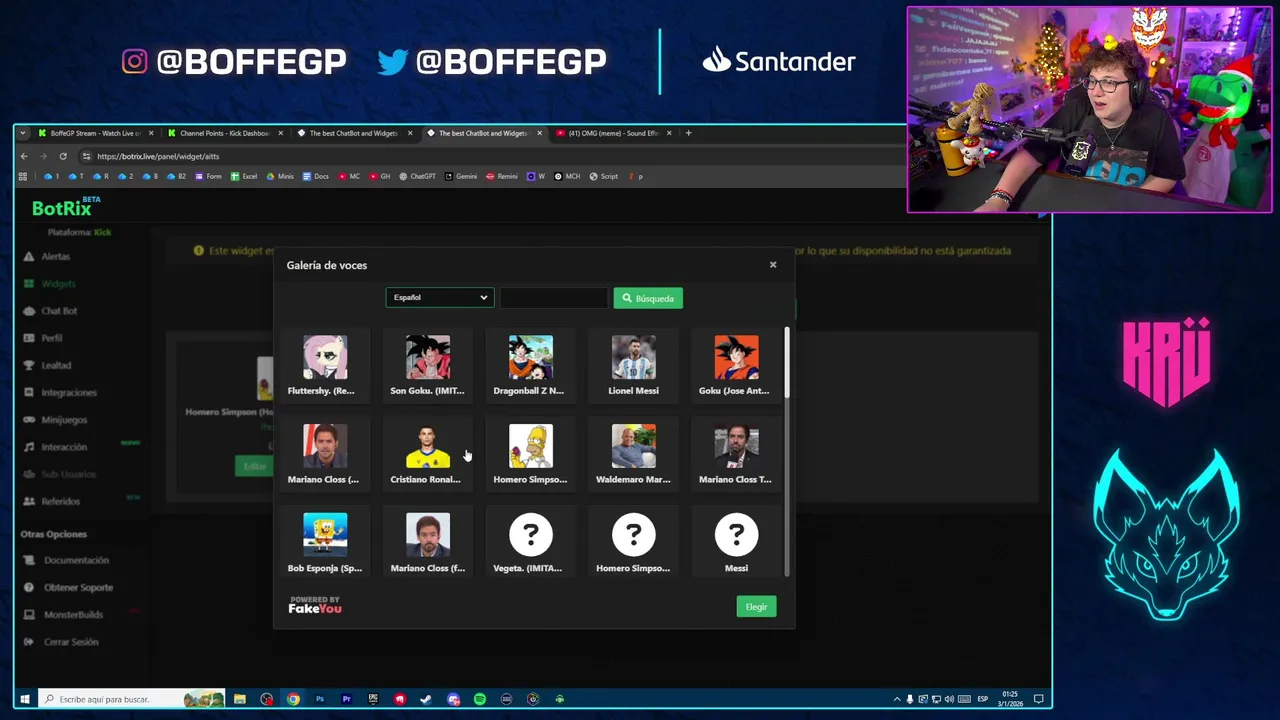Open a new browser tab
The width and height of the screenshot is (1280, 720).
[x=688, y=133]
